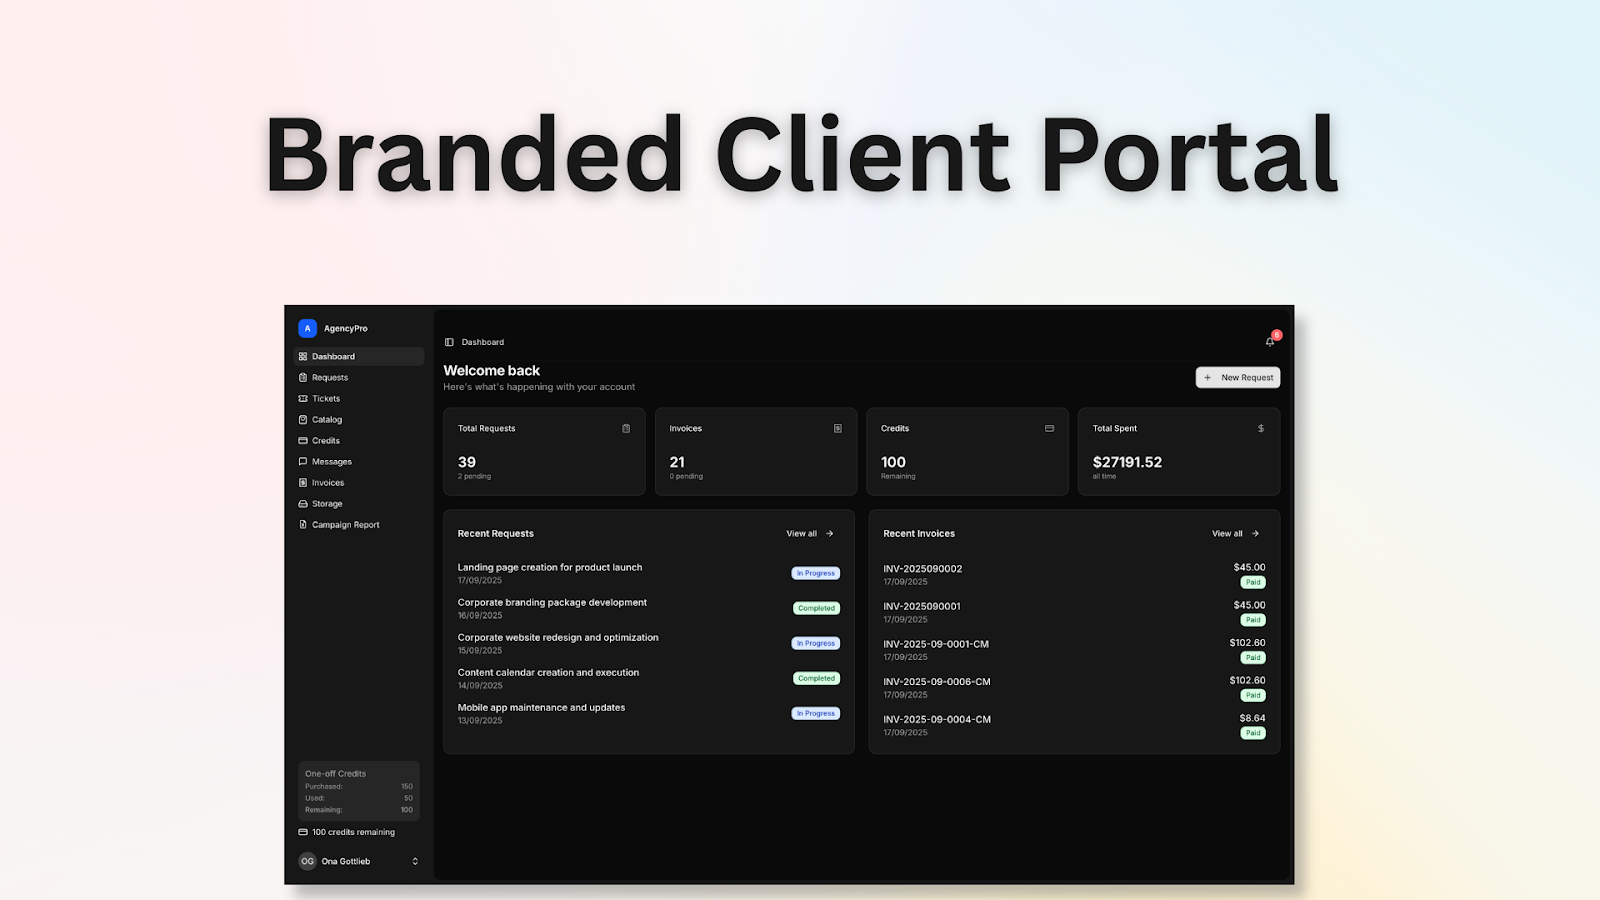Image resolution: width=1600 pixels, height=900 pixels.
Task: Click the AgencyPro logo badge
Action: (307, 327)
